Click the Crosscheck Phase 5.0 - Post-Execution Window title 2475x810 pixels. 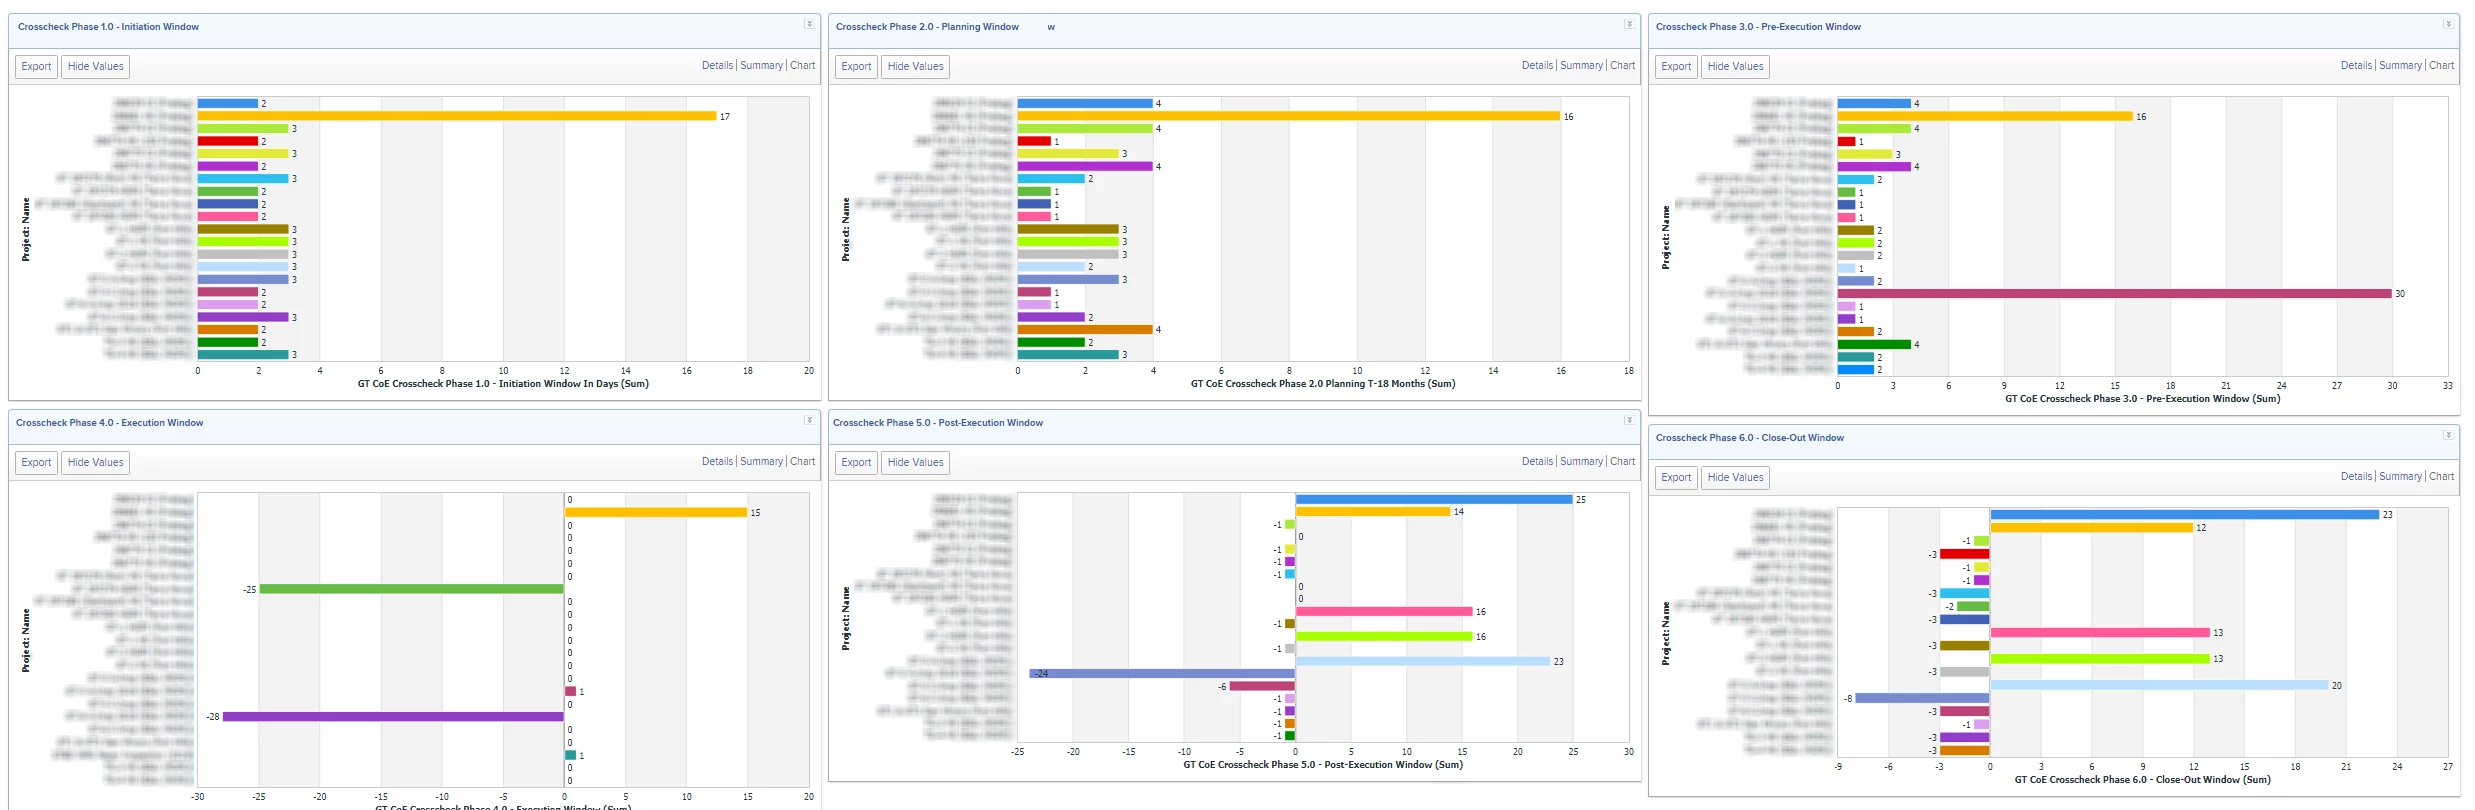pyautogui.click(x=938, y=423)
